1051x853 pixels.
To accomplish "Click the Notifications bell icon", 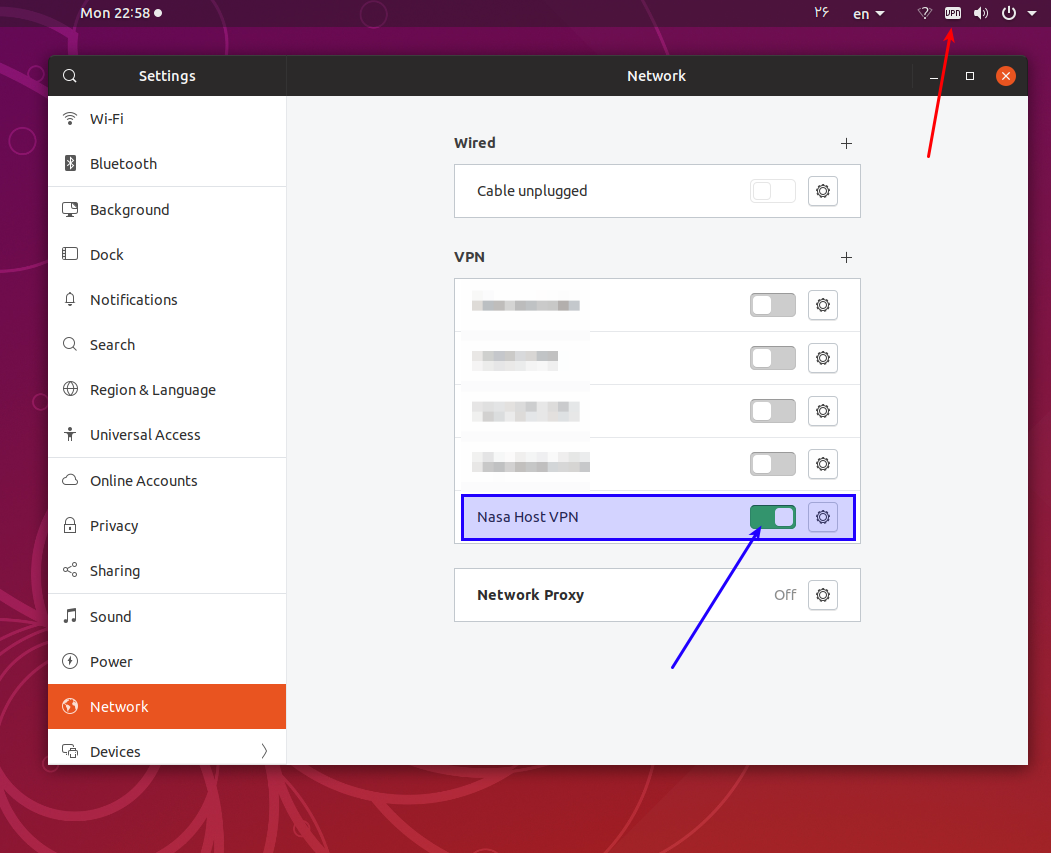I will pyautogui.click(x=70, y=299).
